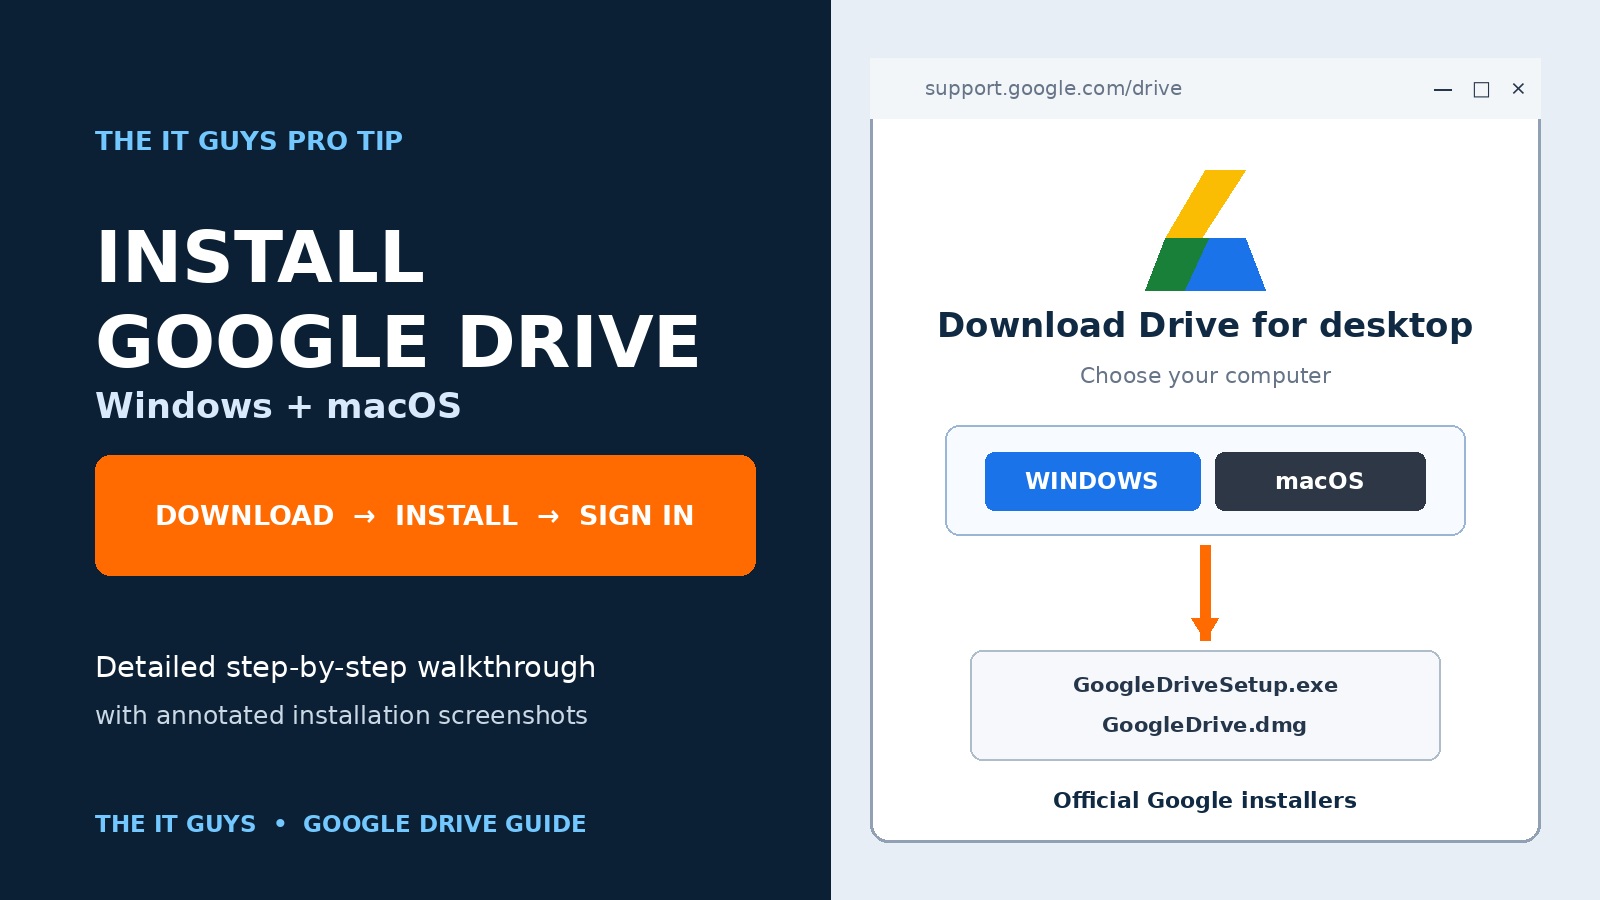Click the GoogleDrive.dmg file name
This screenshot has height=900, width=1600.
pos(1205,725)
